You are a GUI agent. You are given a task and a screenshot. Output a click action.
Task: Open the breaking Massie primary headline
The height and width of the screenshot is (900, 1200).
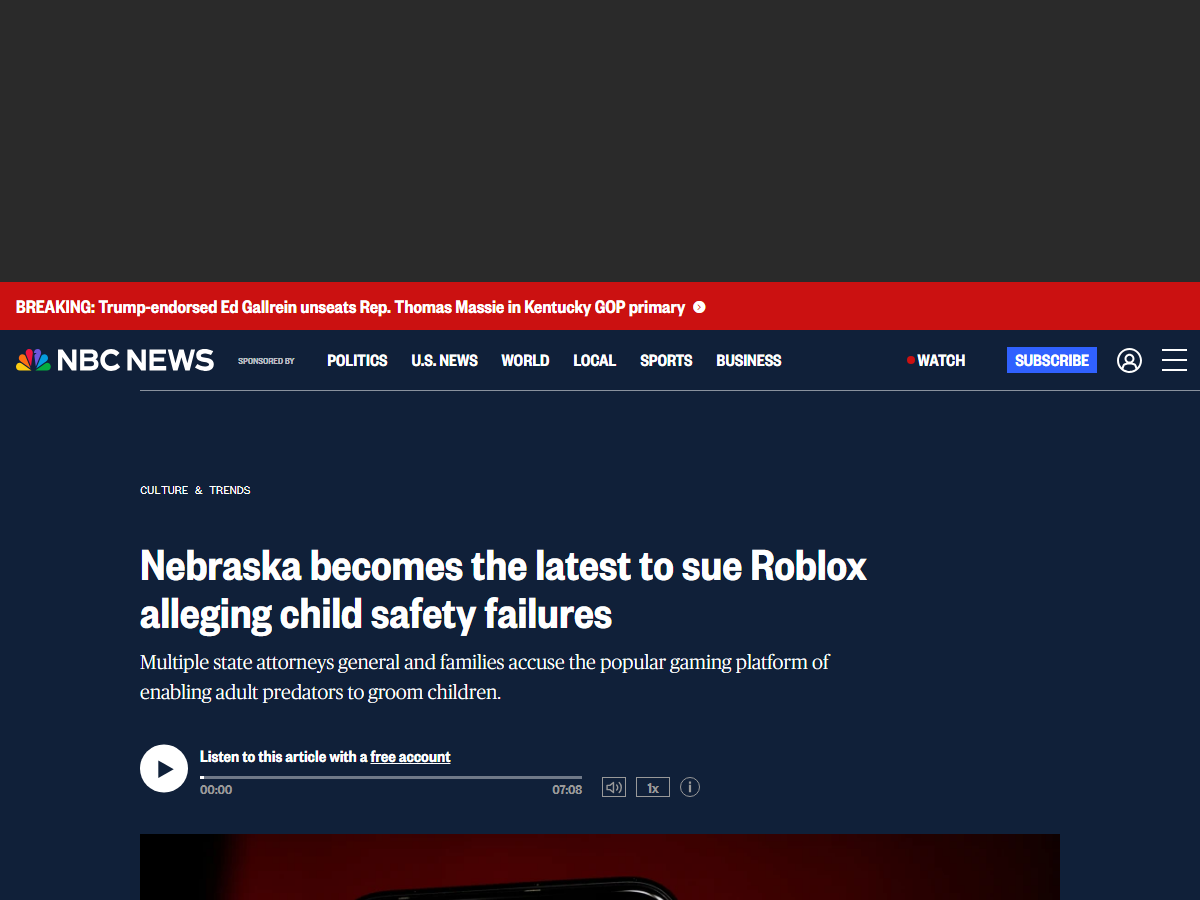tap(350, 307)
